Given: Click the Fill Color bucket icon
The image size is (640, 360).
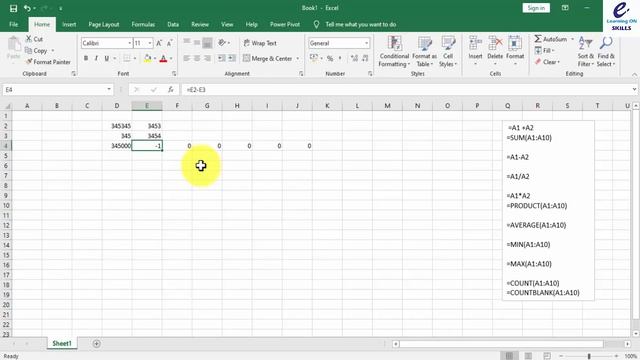Looking at the screenshot, I should [x=148, y=58].
